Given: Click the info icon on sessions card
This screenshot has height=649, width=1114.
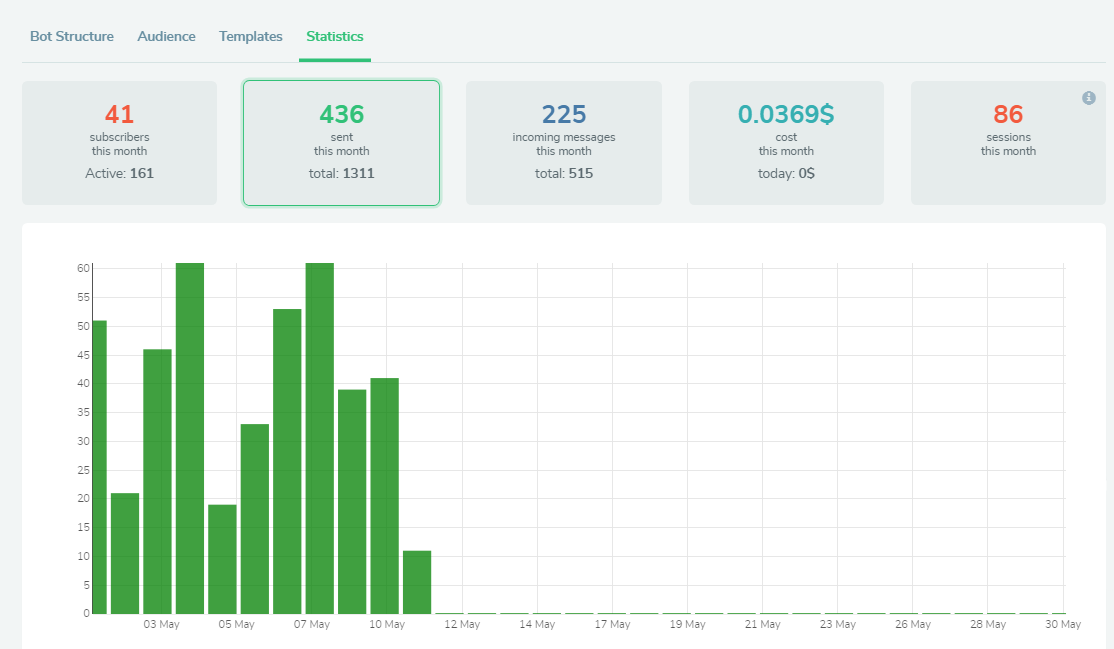Looking at the screenshot, I should (x=1090, y=98).
